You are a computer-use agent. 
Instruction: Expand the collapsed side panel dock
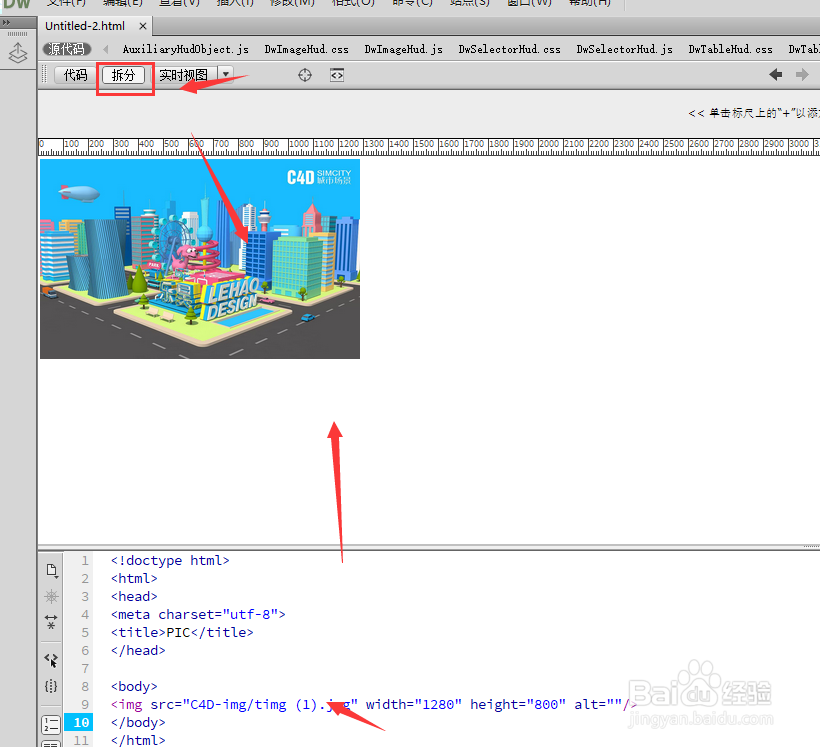pyautogui.click(x=6, y=22)
